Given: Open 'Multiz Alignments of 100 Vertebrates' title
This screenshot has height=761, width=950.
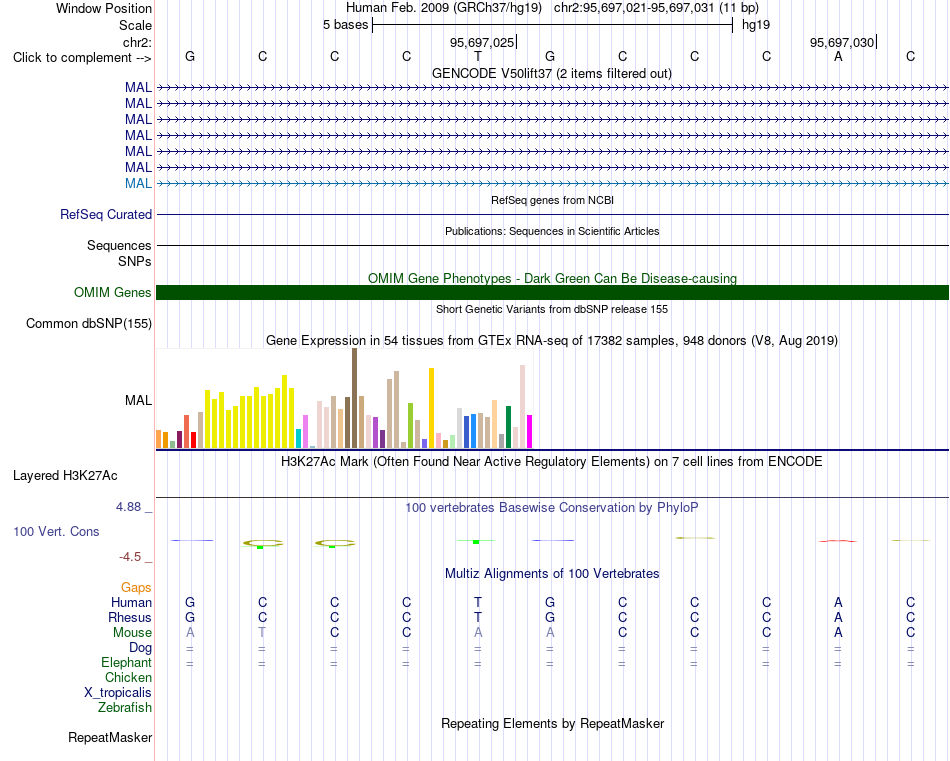Looking at the screenshot, I should point(552,573).
